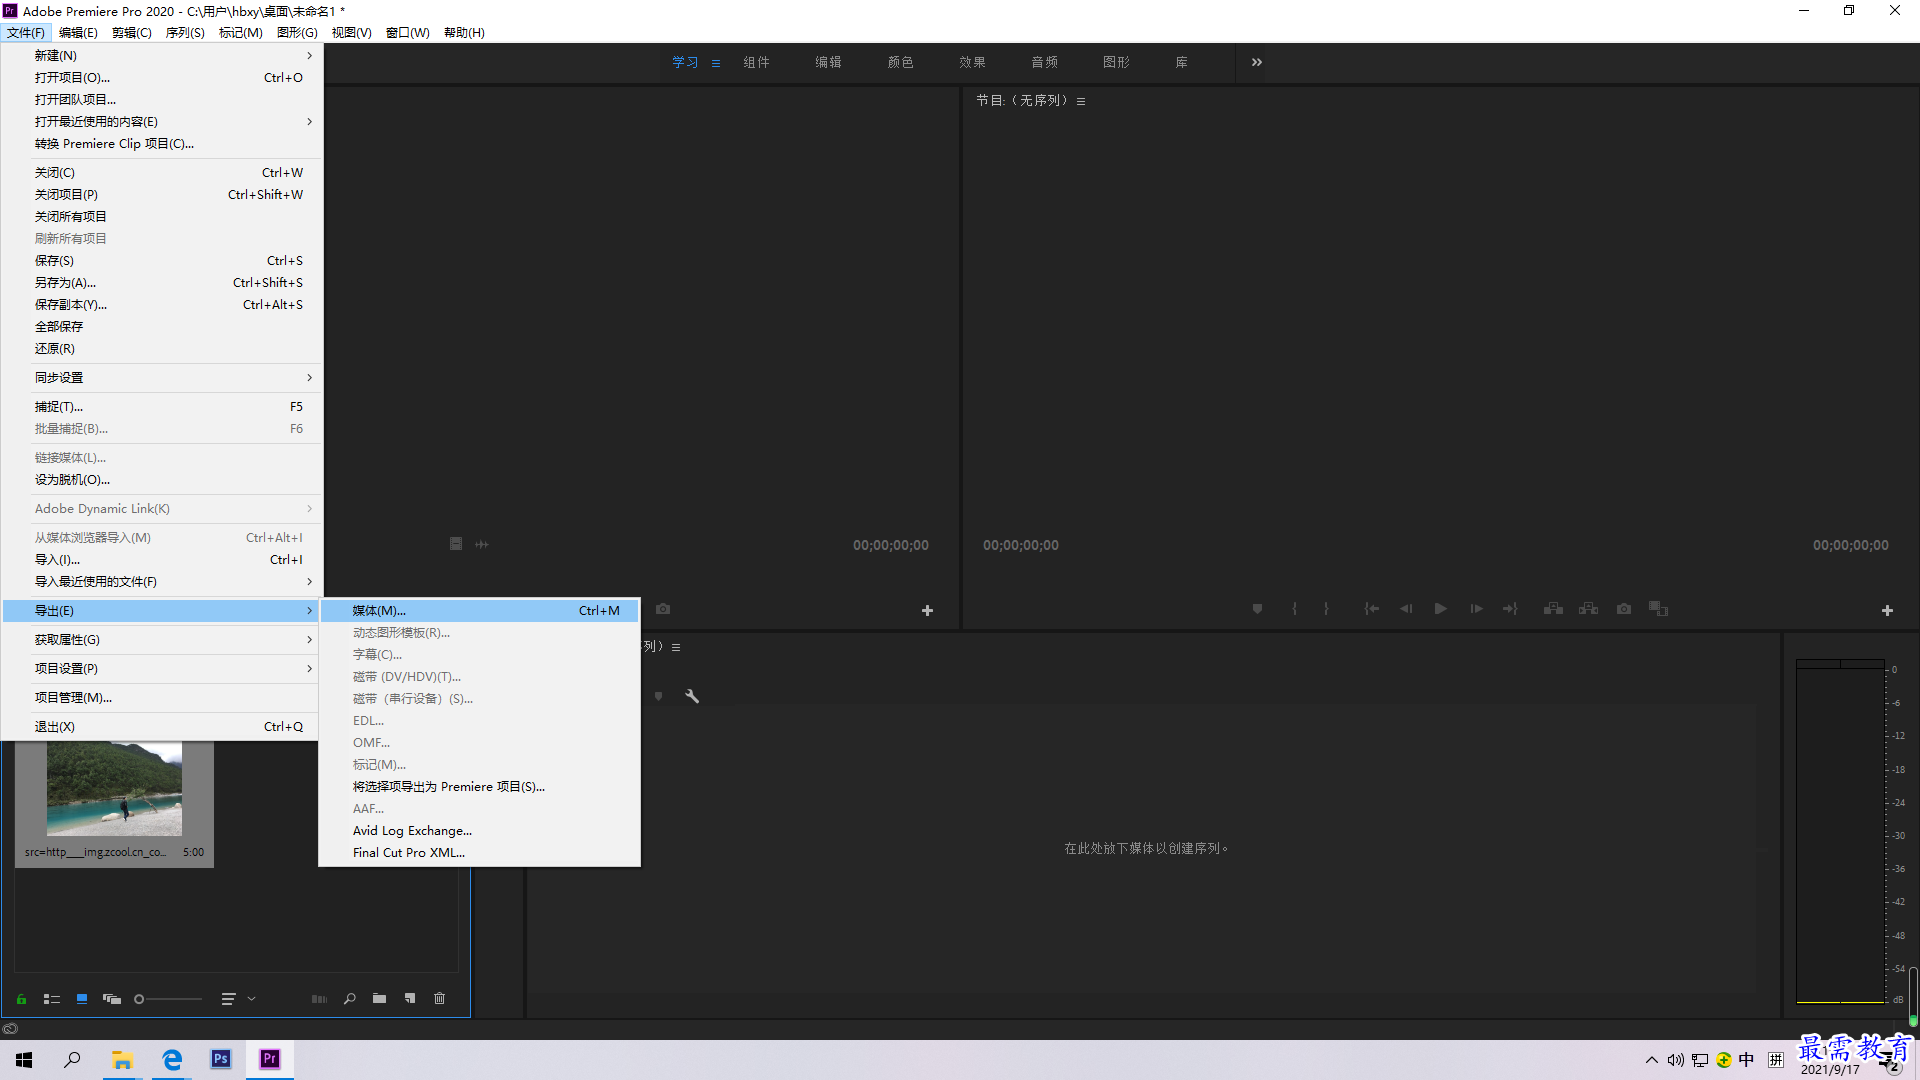Mark Out point in program monitor
The image size is (1920, 1080).
pyautogui.click(x=1327, y=609)
